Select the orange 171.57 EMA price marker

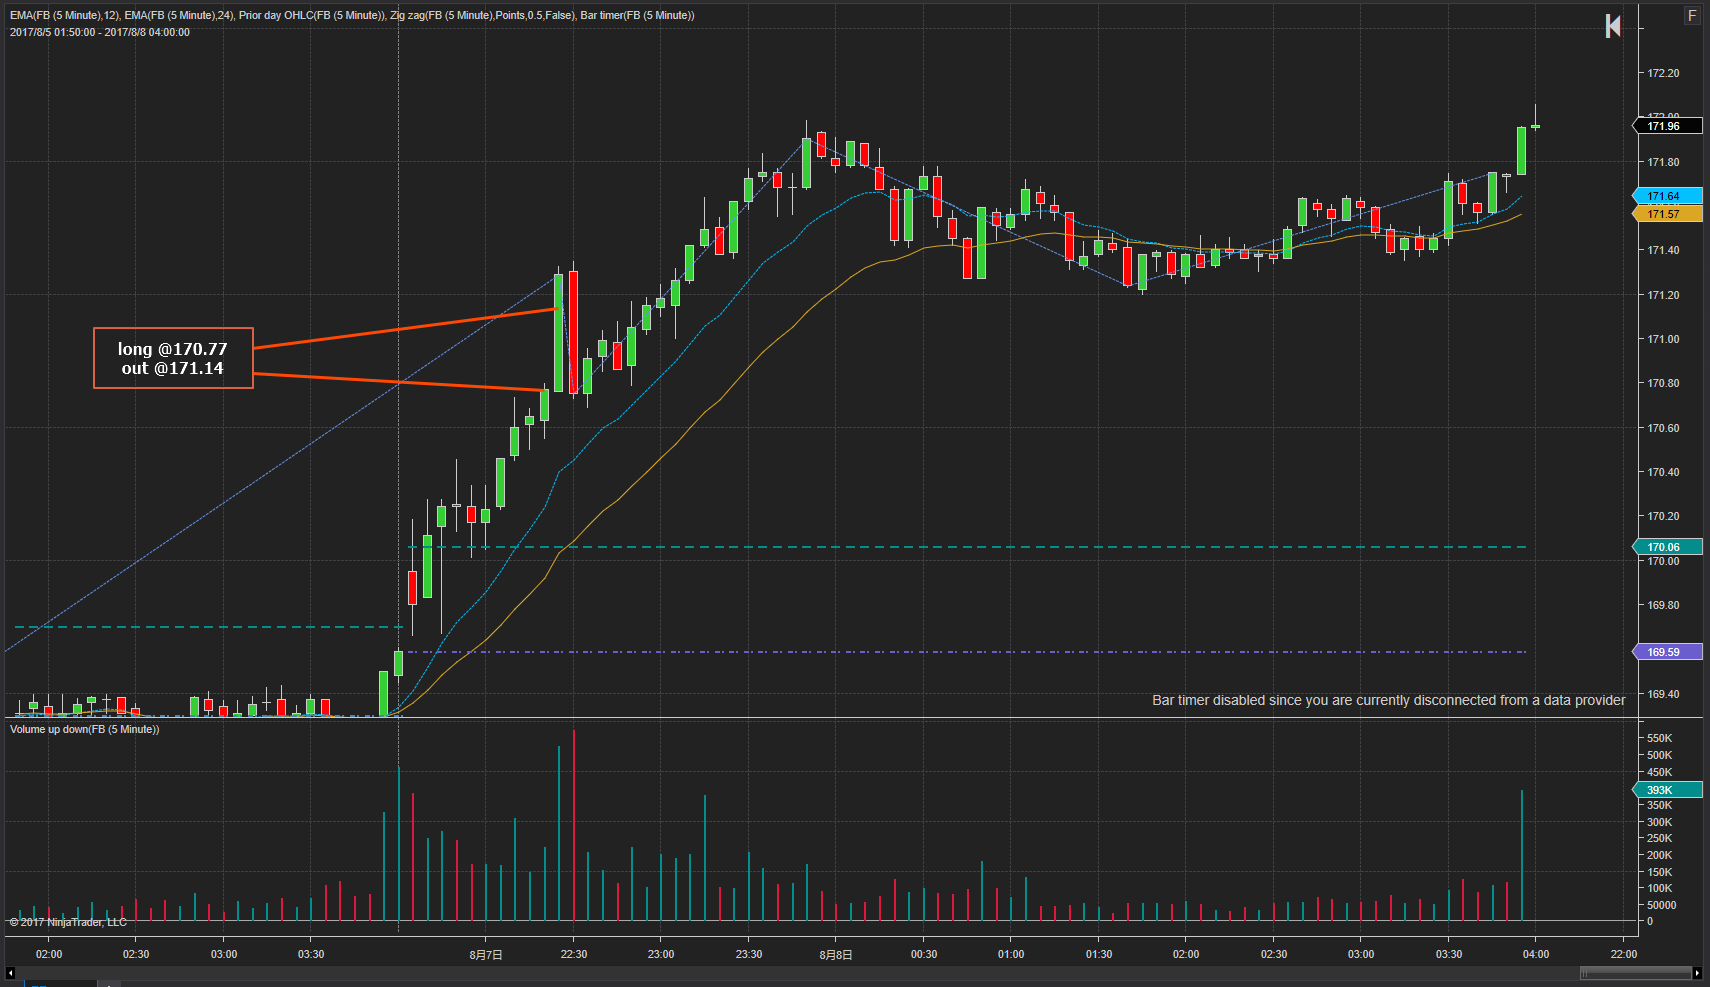[x=1668, y=214]
